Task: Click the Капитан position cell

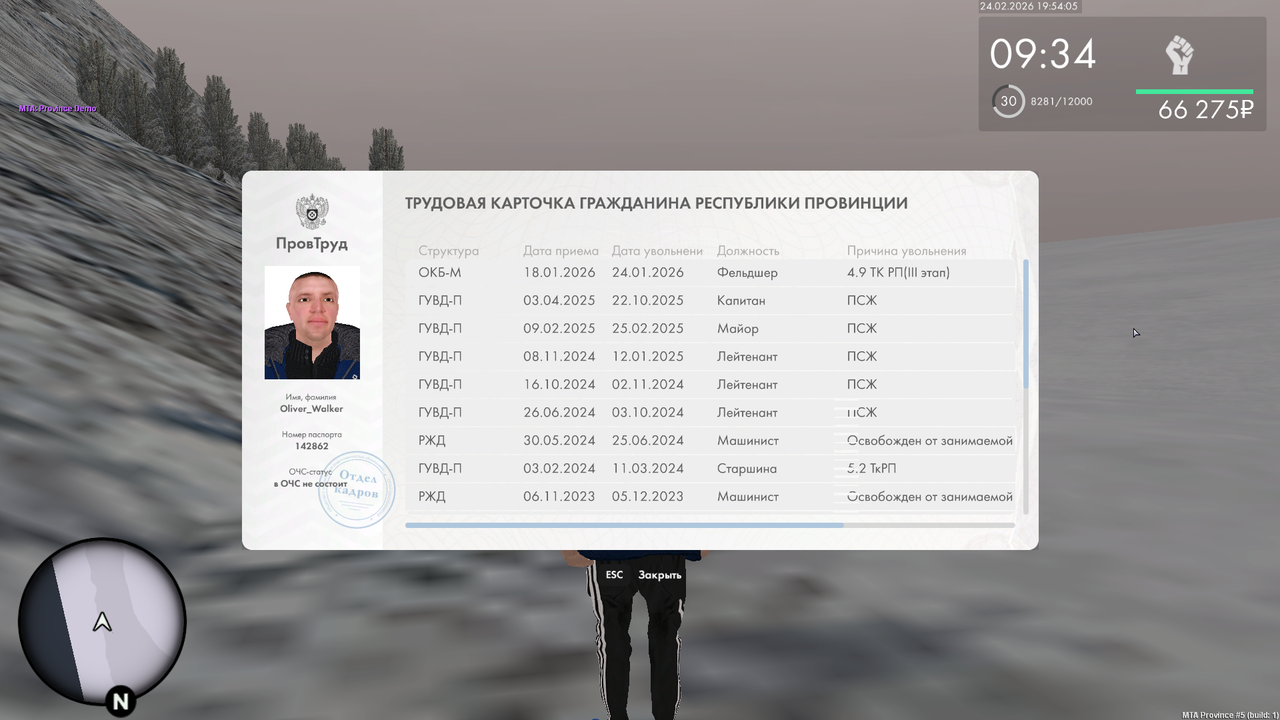Action: [741, 301]
